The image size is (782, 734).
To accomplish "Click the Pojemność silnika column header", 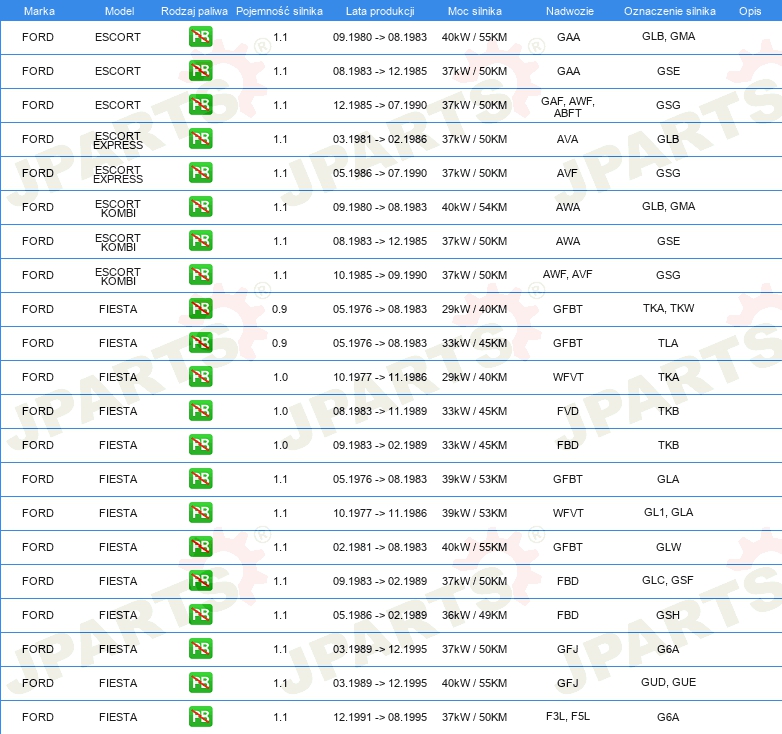I will tap(279, 11).
